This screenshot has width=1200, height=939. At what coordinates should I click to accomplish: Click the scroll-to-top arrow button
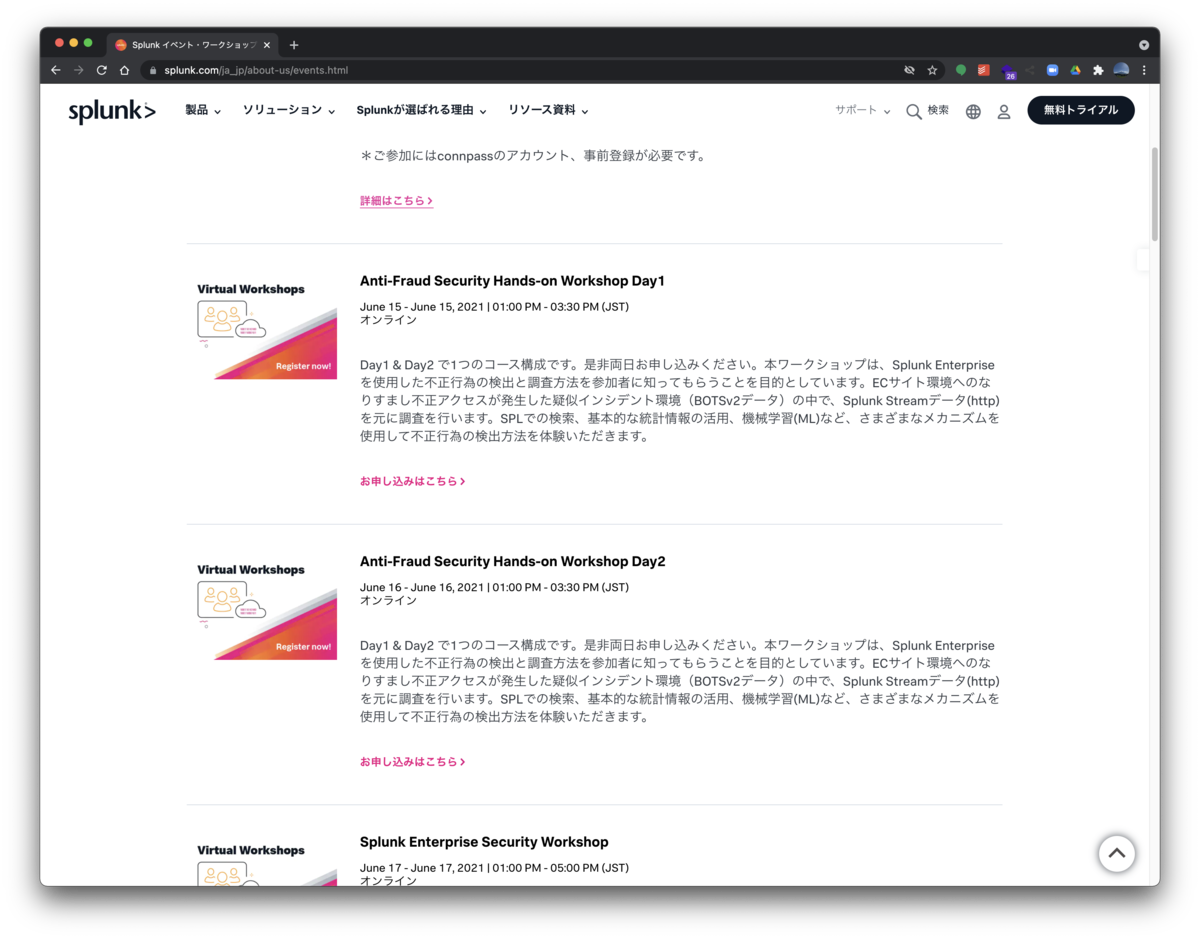point(1116,853)
